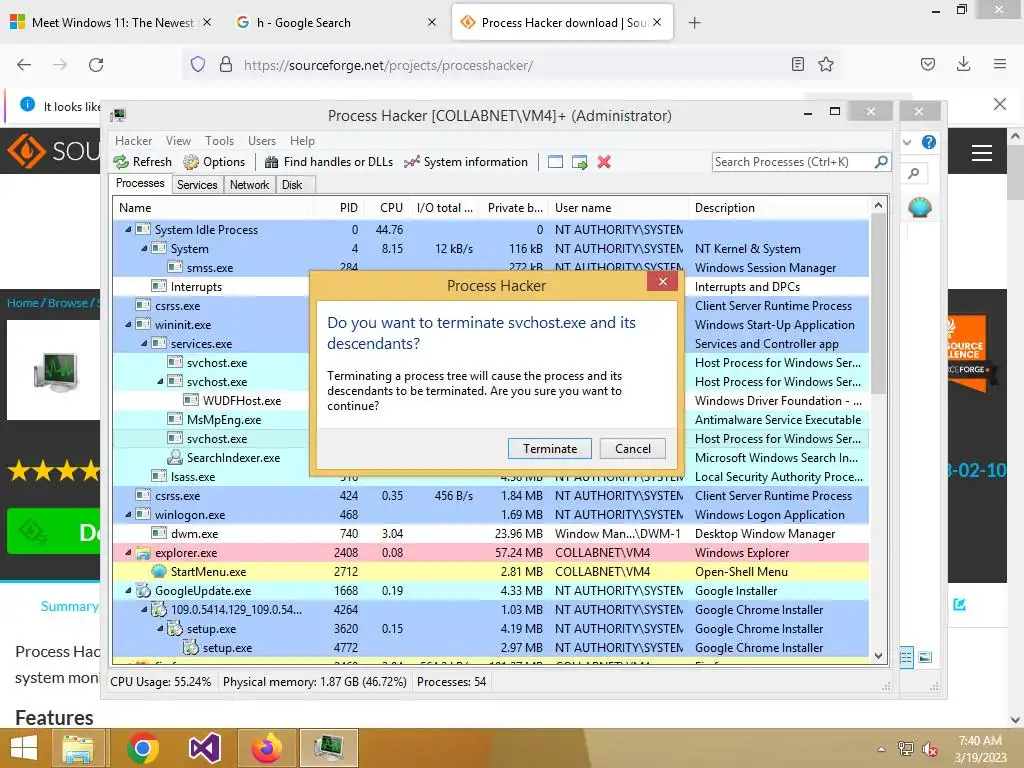Click the Refresh toolbar icon

click(121, 162)
